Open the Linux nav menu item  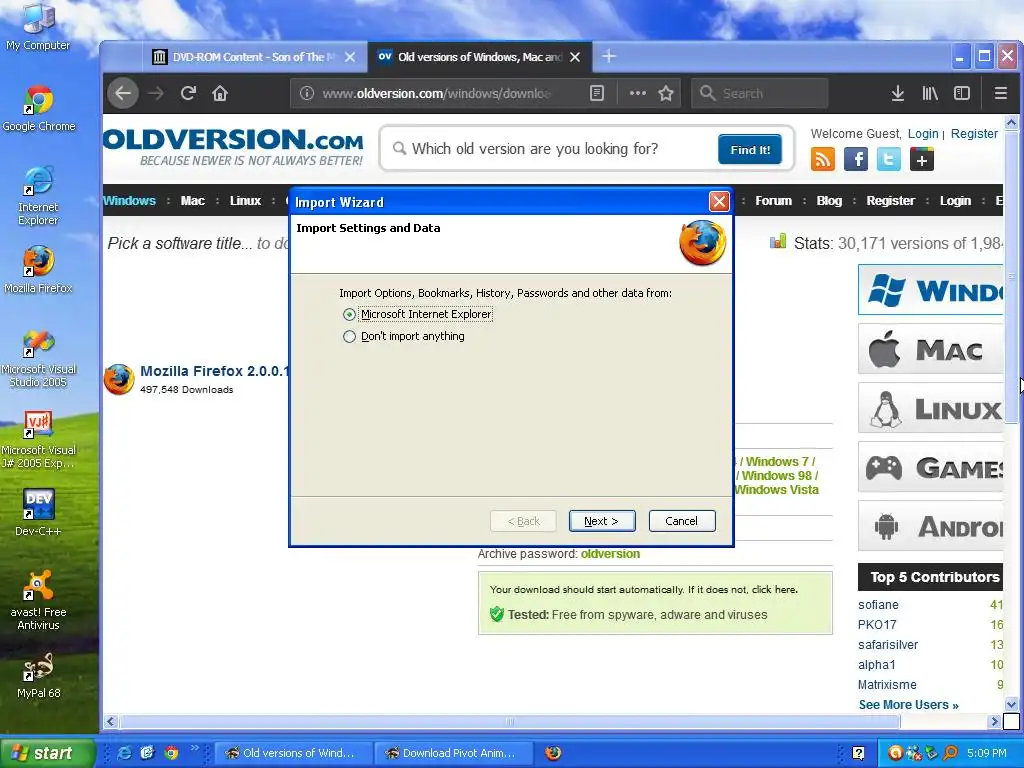(x=246, y=200)
